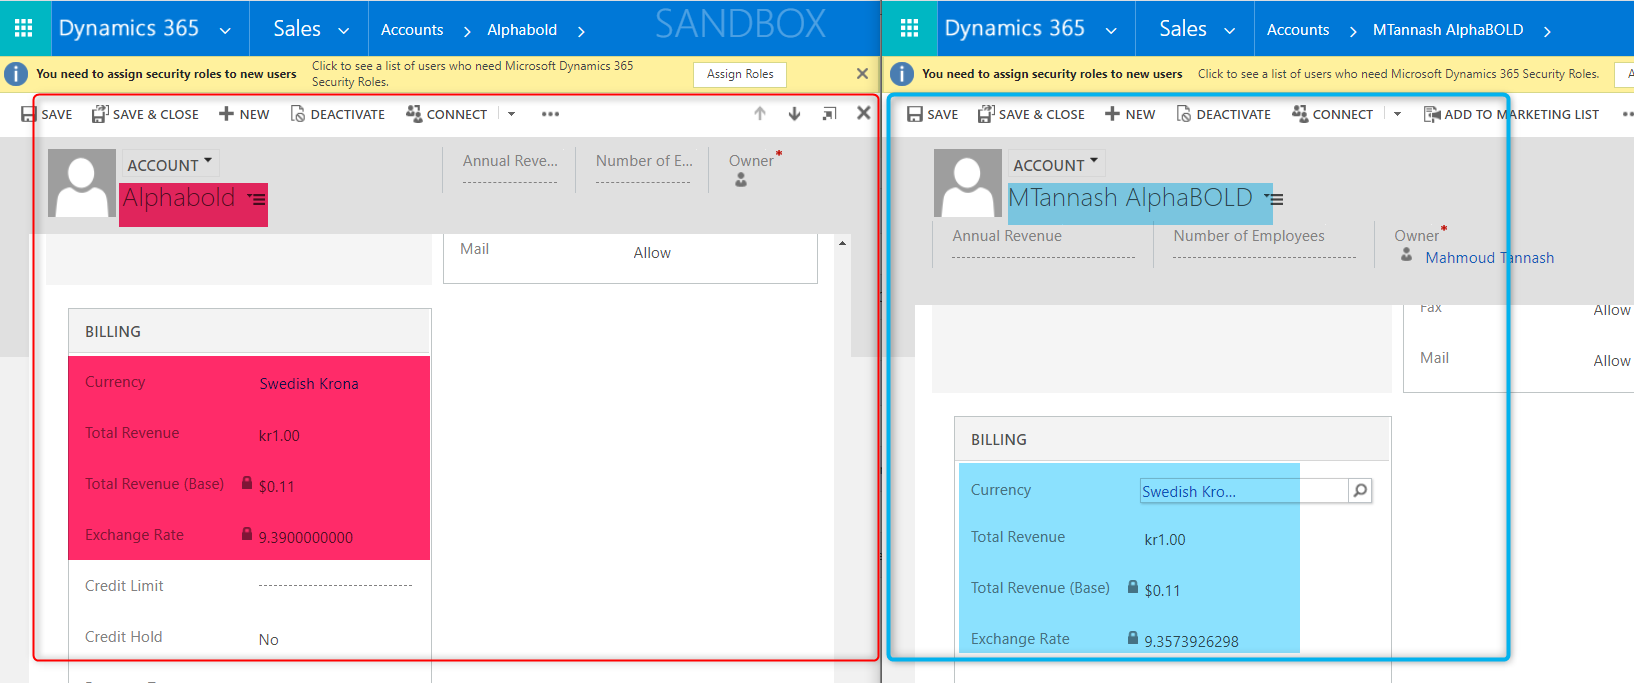
Task: Click Owner field in left header
Action: point(755,169)
